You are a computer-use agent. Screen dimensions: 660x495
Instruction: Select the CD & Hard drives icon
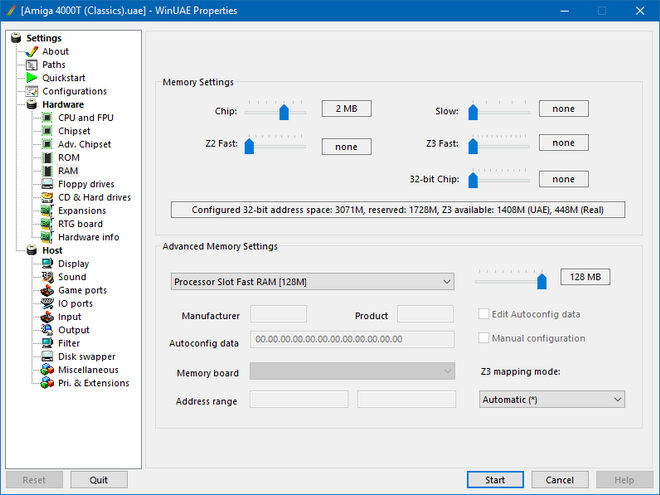[x=47, y=197]
